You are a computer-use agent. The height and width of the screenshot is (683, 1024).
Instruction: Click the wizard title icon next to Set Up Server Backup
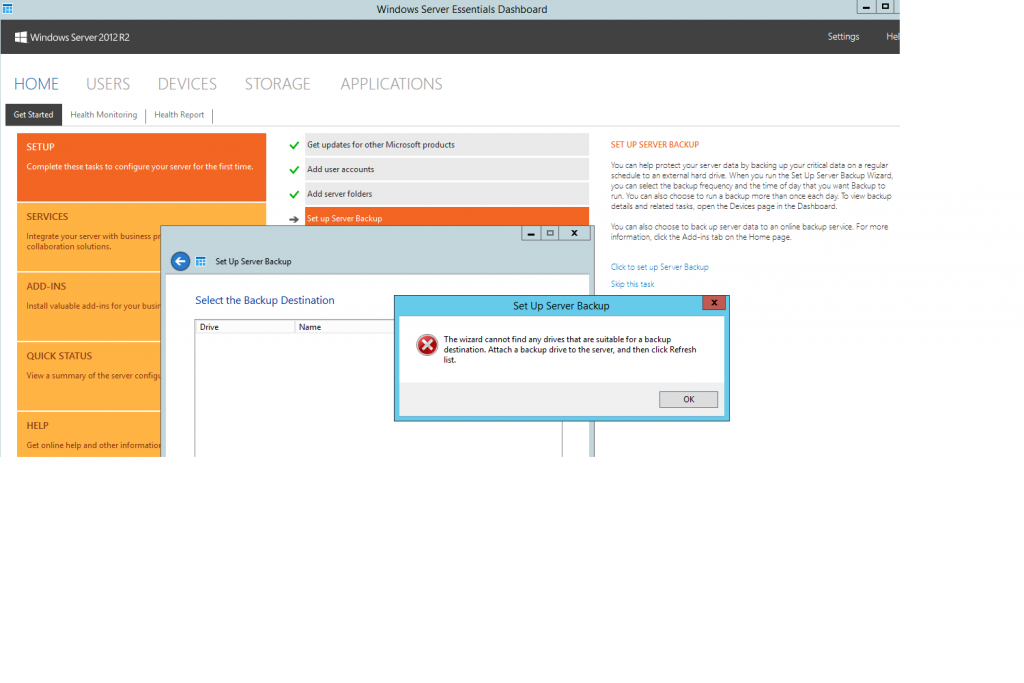[200, 261]
